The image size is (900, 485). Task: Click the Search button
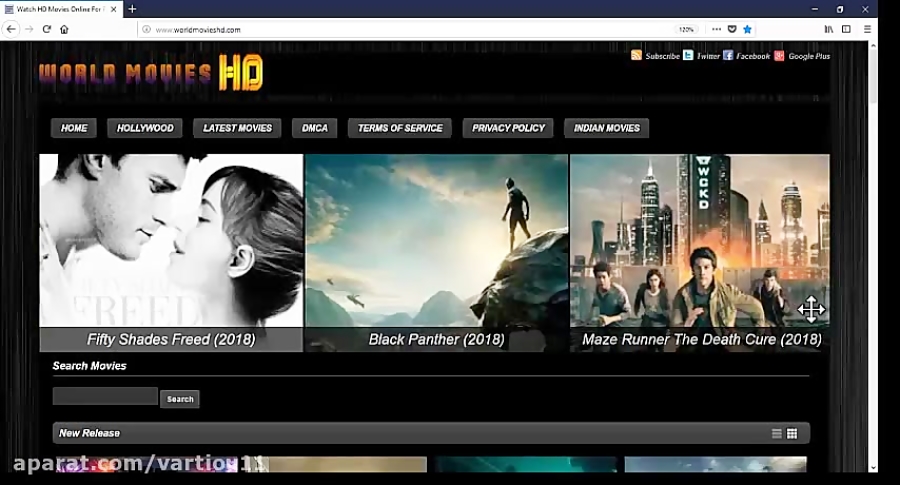point(180,399)
